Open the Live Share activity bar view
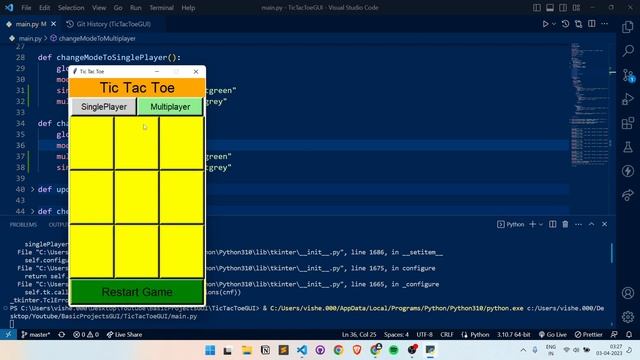 [x=628, y=195]
